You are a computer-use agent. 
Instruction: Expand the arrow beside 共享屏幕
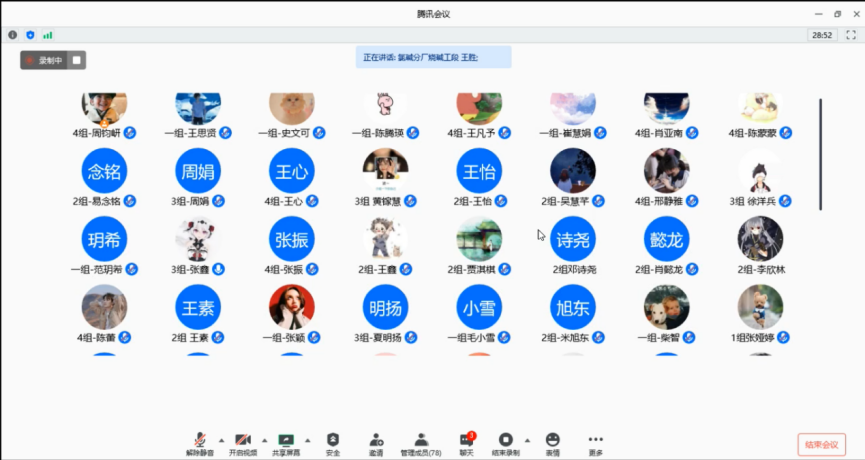point(309,439)
